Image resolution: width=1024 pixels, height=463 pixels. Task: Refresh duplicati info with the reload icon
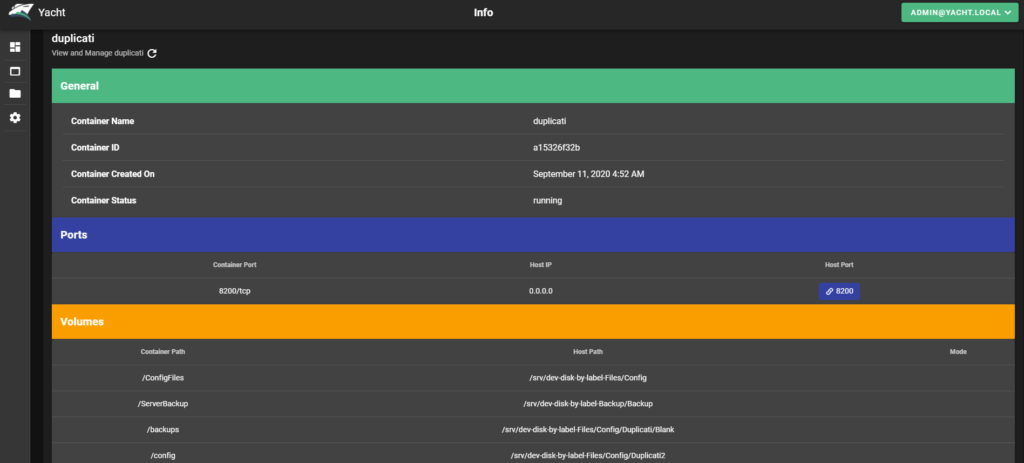(x=152, y=54)
